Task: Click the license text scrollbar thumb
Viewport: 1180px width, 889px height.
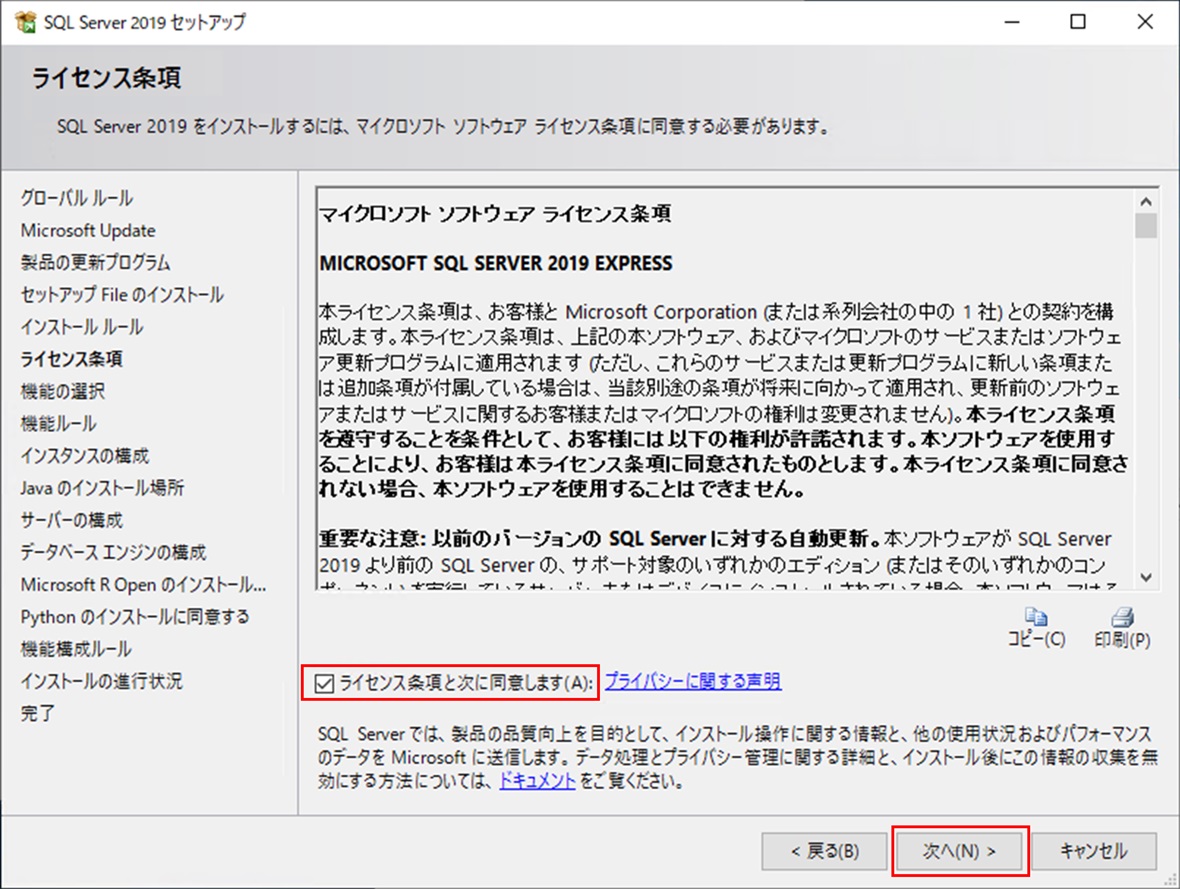Action: click(1145, 226)
